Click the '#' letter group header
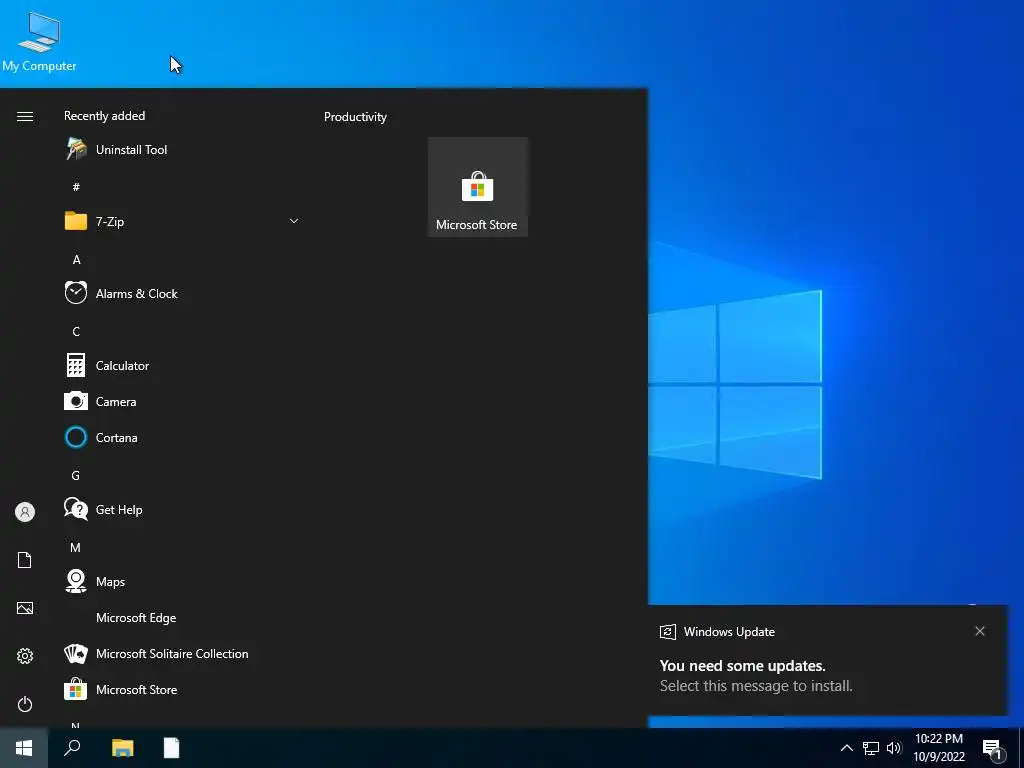The width and height of the screenshot is (1024, 768). (x=76, y=187)
